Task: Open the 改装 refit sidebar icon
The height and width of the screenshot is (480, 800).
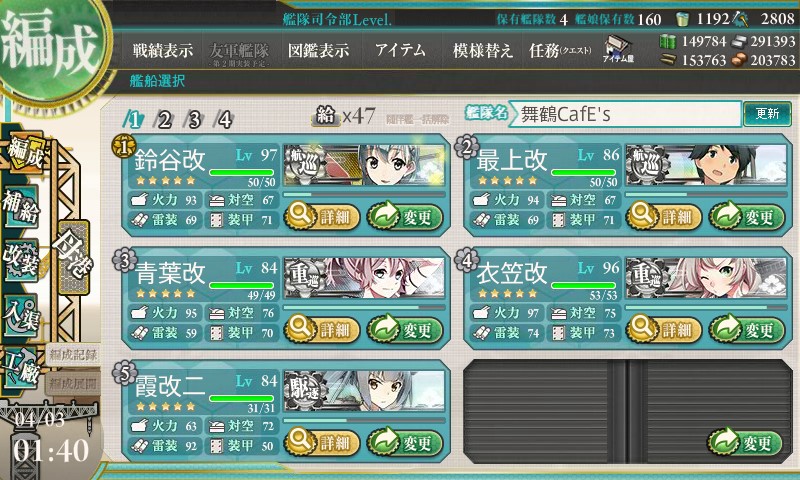Action: [x=21, y=260]
